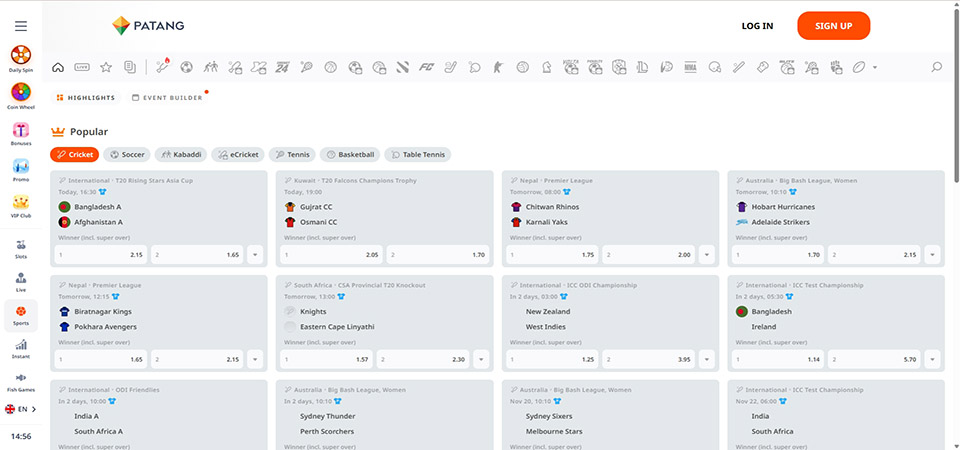Select the Soccer filter pill
This screenshot has height=450, width=960.
[x=127, y=155]
